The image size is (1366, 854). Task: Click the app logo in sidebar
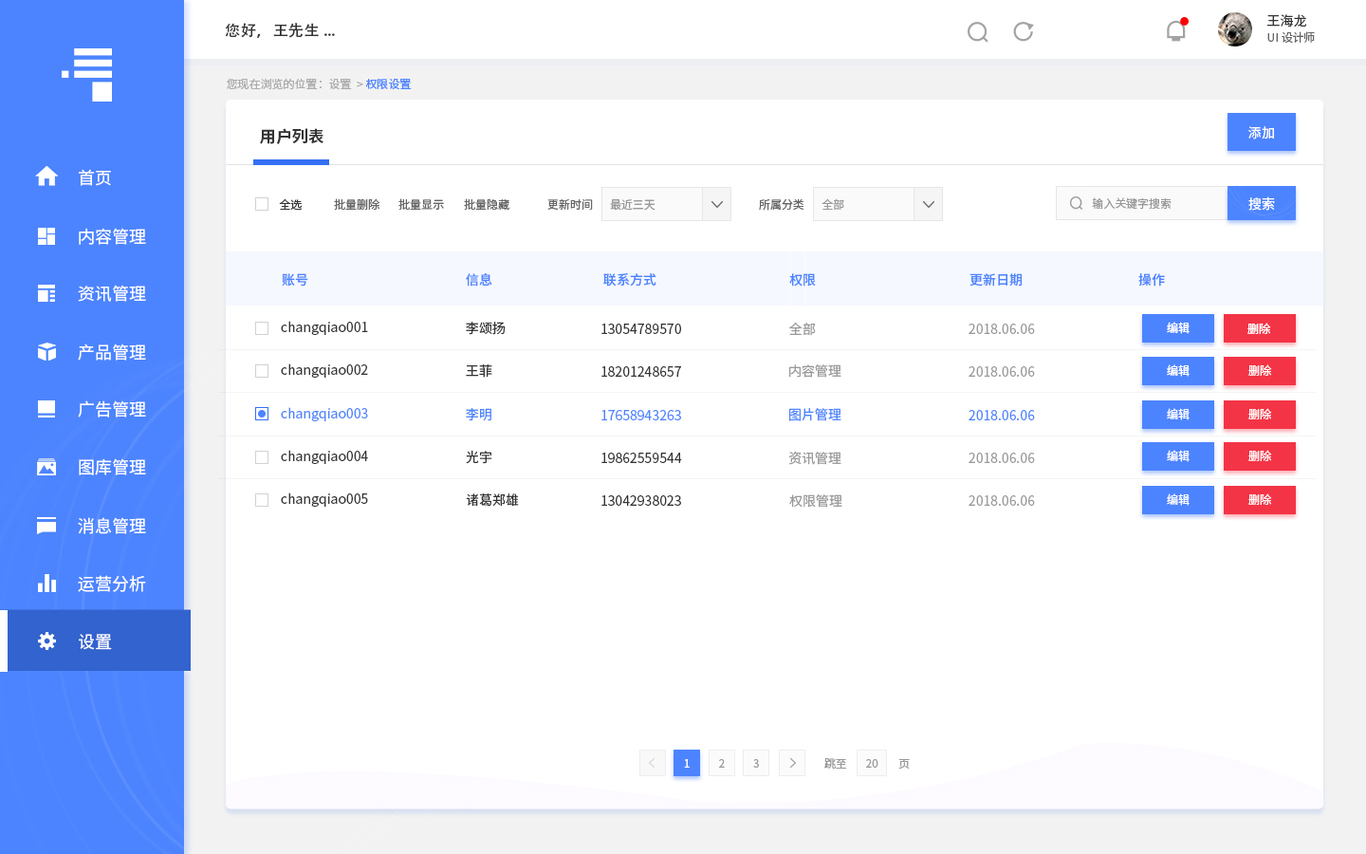[88, 74]
